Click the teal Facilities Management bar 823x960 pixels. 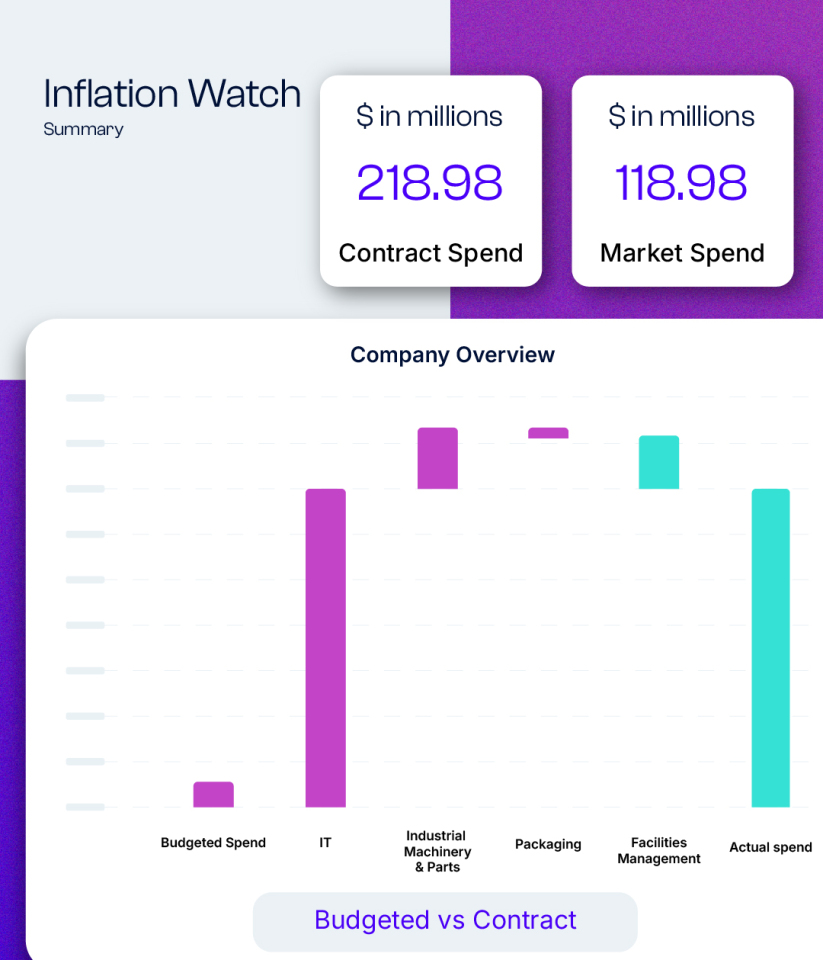point(659,462)
